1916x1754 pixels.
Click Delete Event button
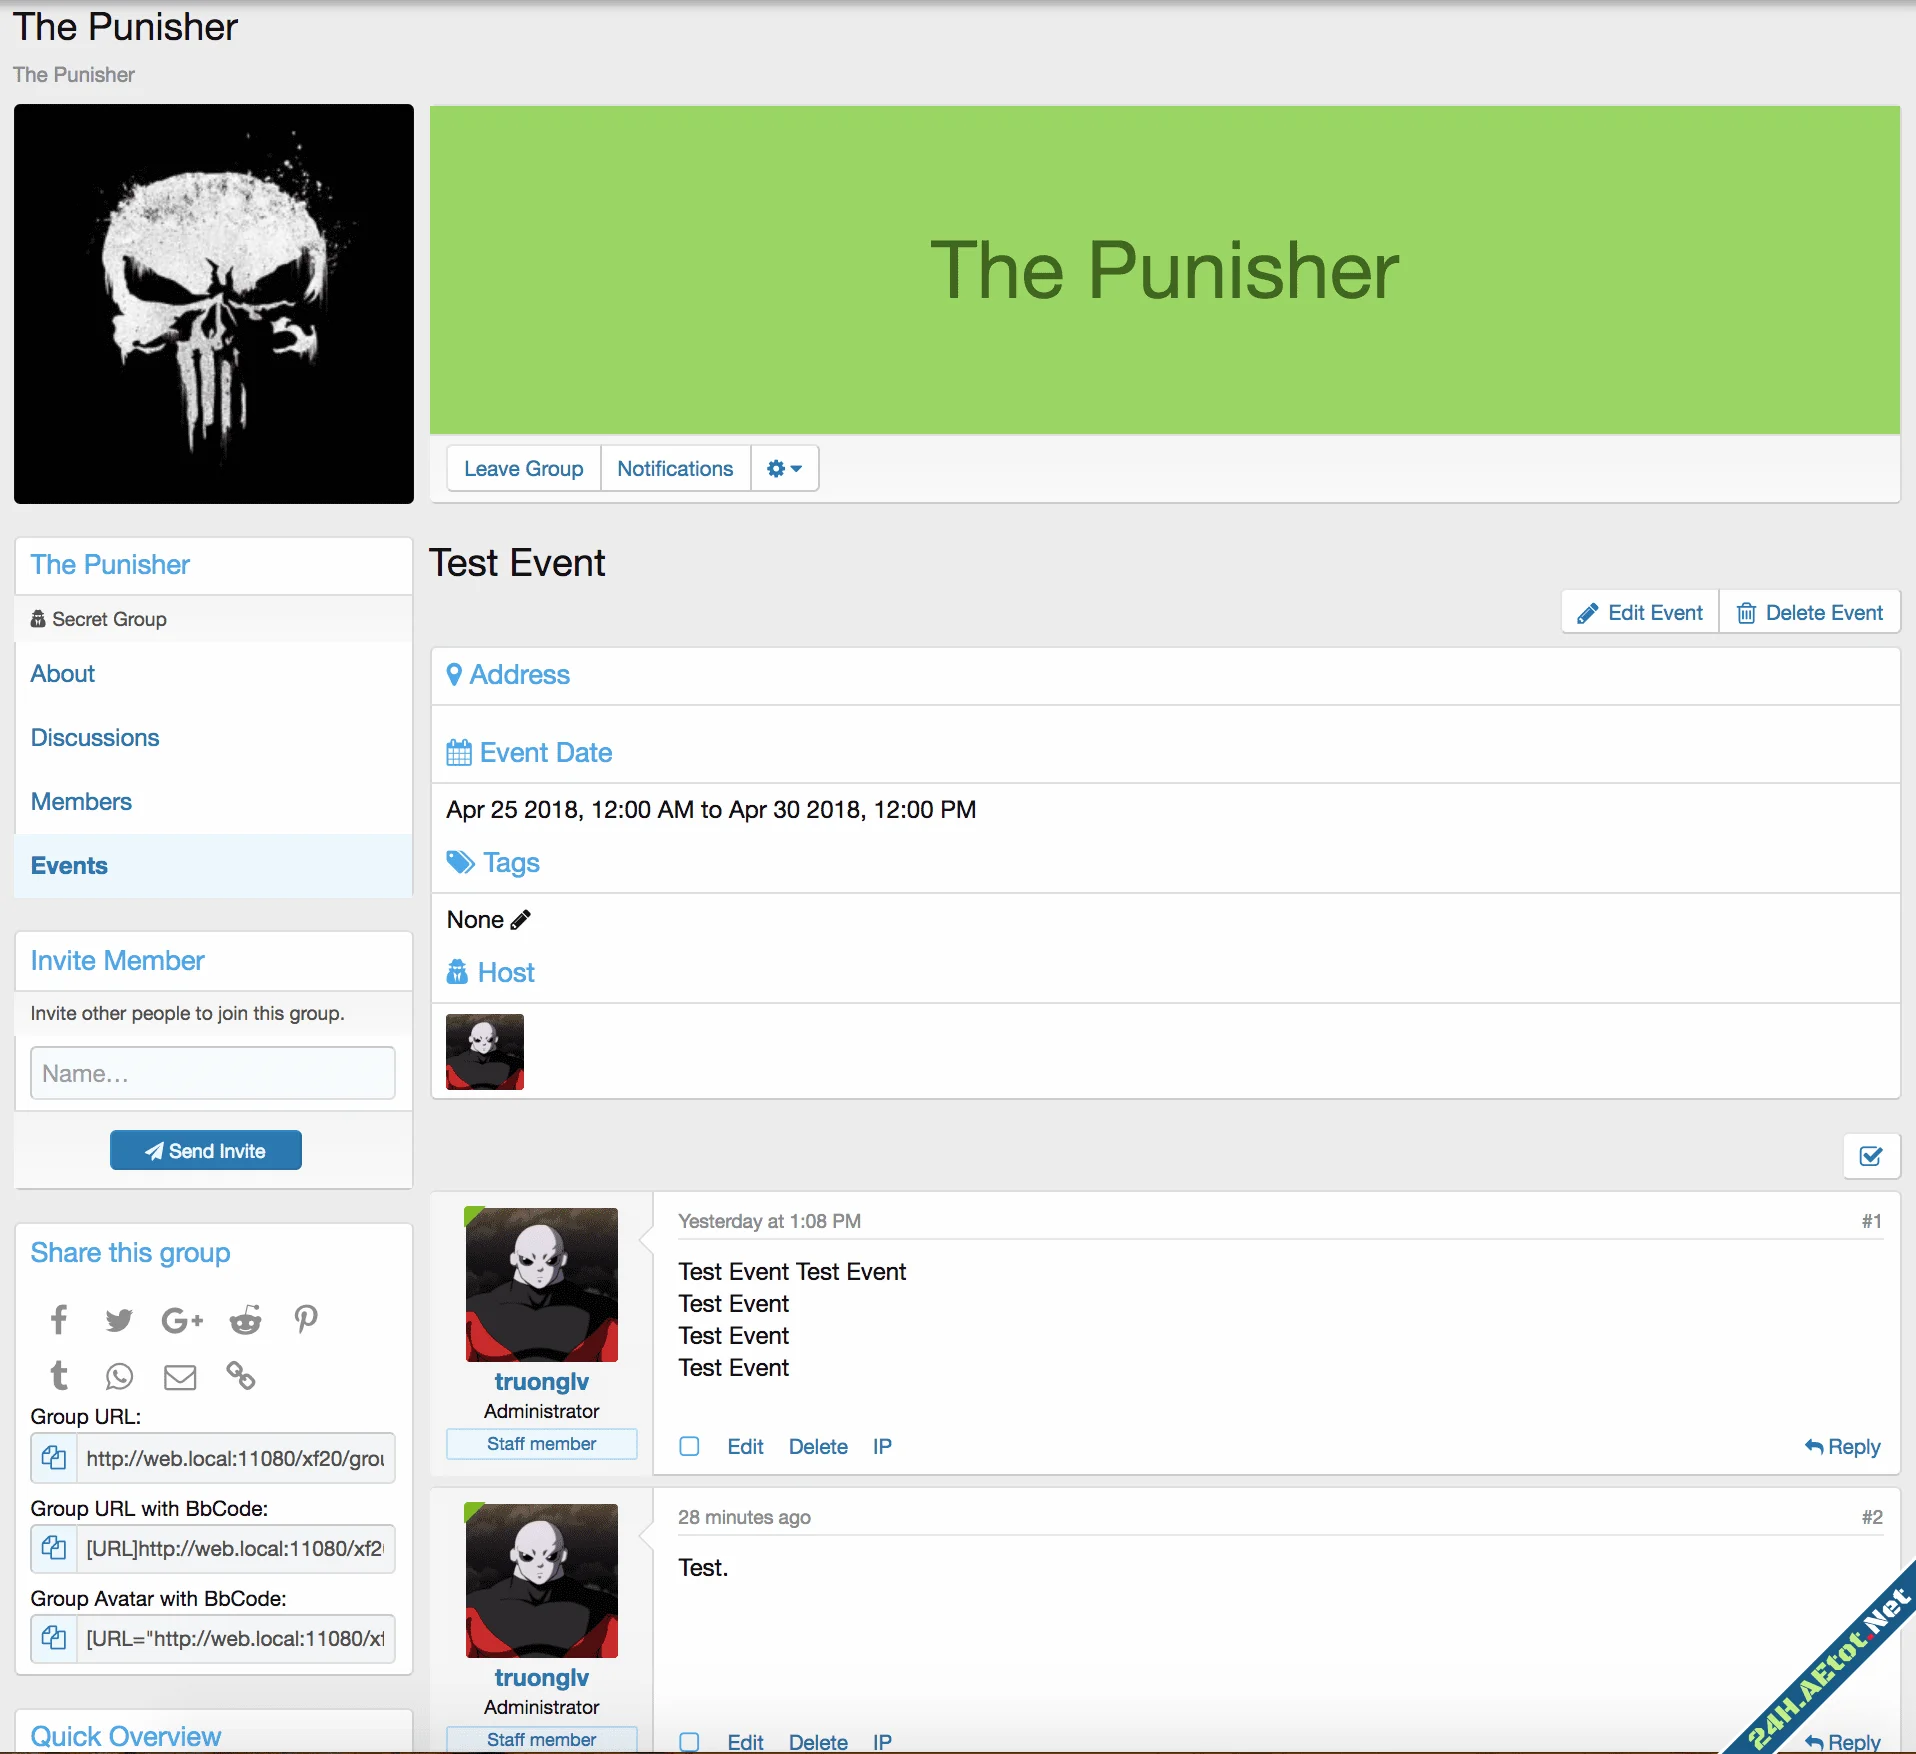[x=1810, y=612]
